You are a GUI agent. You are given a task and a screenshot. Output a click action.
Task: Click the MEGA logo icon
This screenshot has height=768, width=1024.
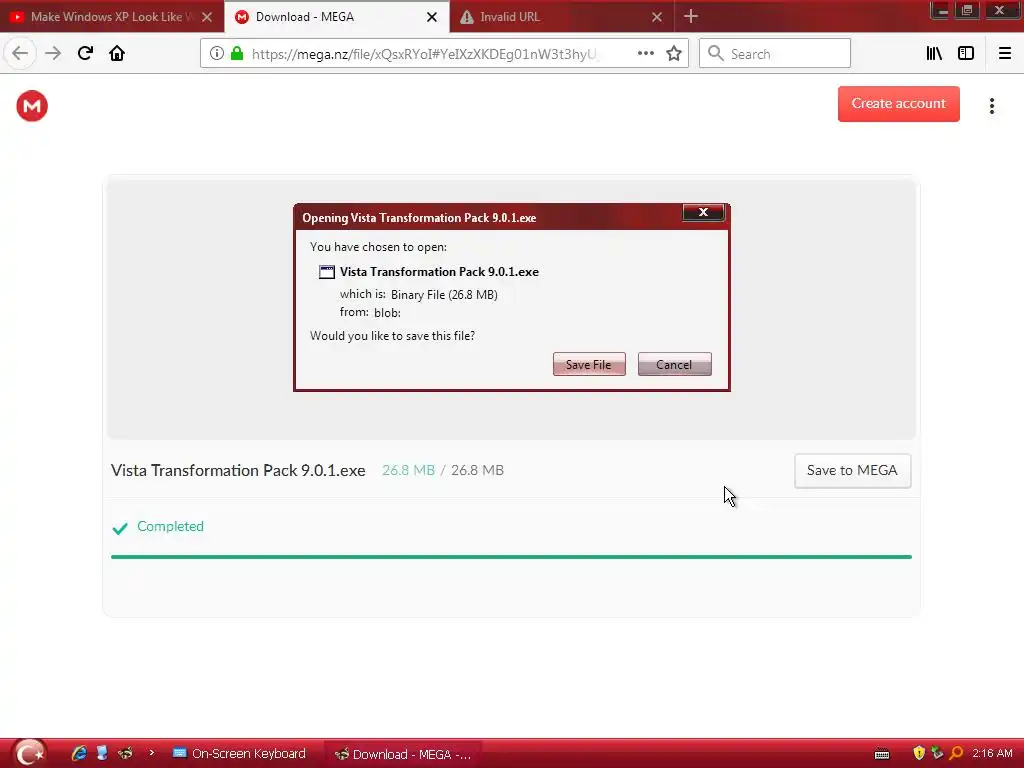click(32, 106)
